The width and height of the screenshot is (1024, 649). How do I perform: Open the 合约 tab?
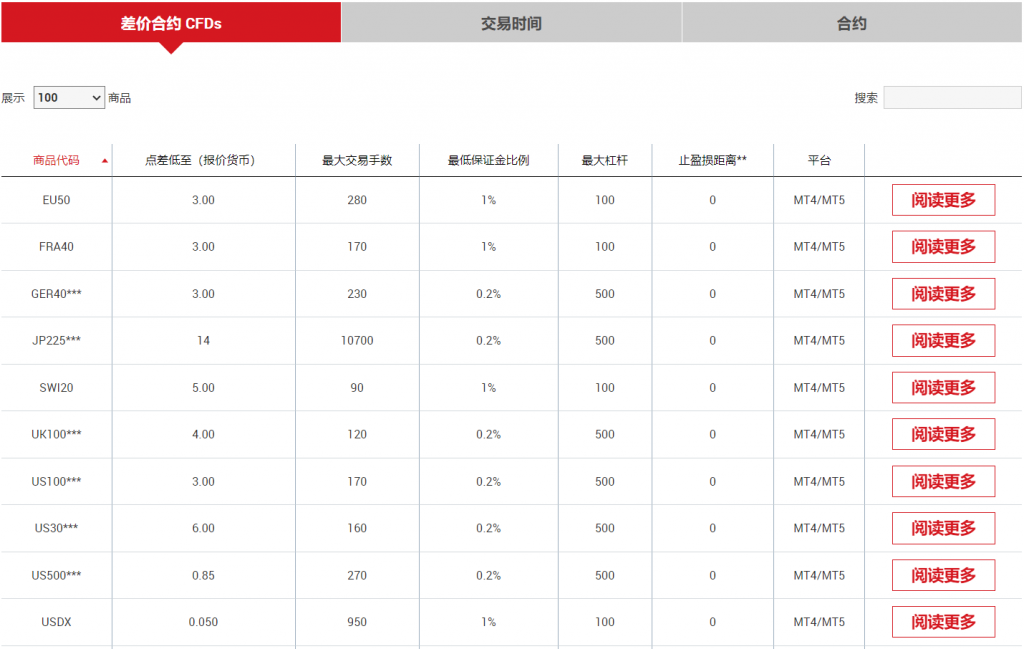852,23
